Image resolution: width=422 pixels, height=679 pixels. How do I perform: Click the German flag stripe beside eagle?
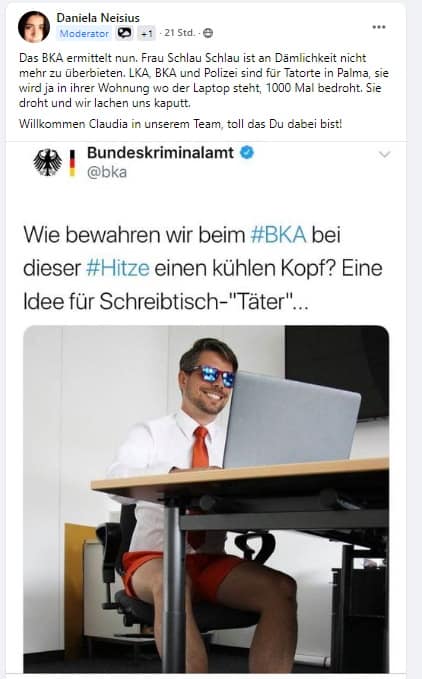[72, 163]
